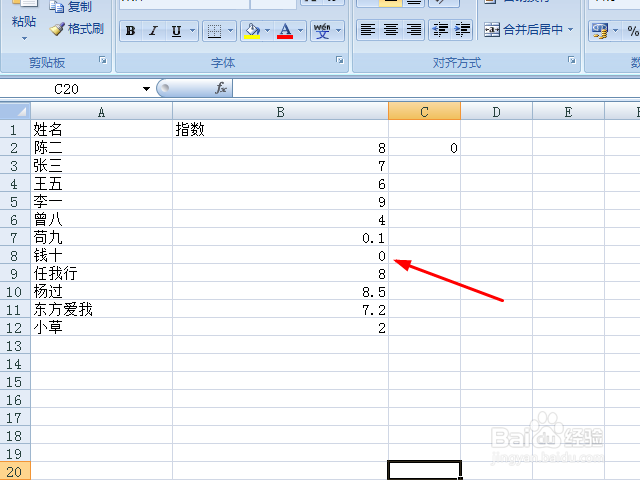Open fill color dropdown arrow
The width and height of the screenshot is (640, 480).
(x=267, y=31)
